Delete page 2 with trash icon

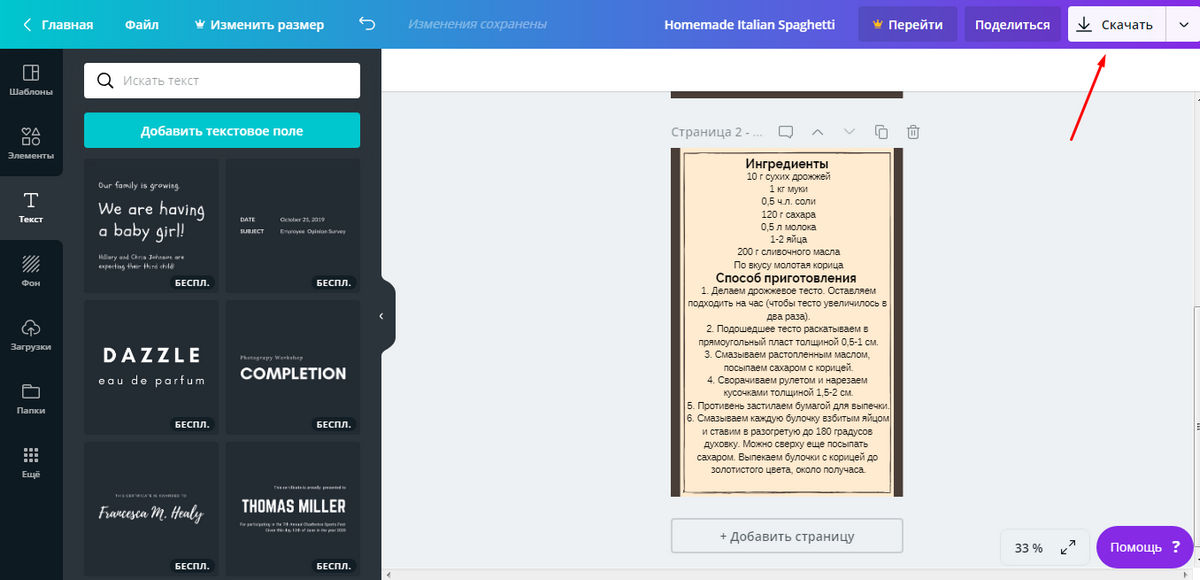(x=913, y=132)
